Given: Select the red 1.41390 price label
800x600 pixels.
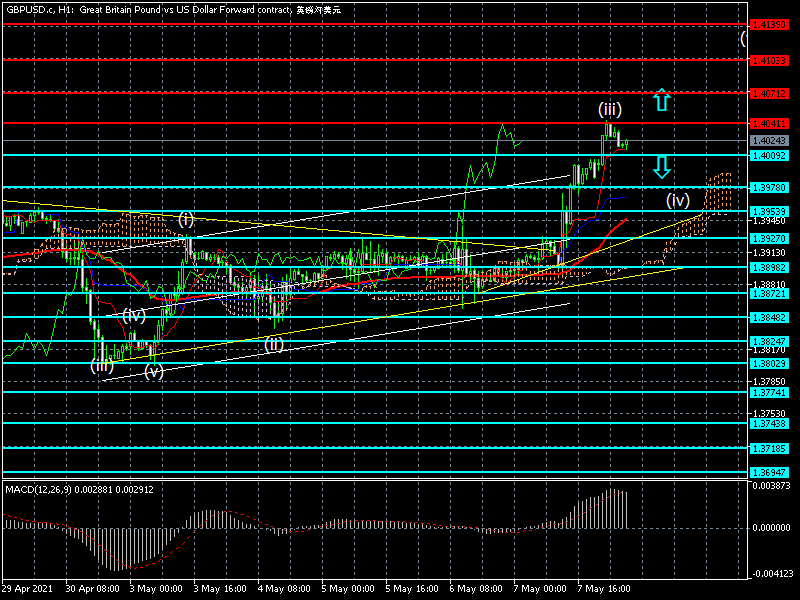Looking at the screenshot, I should pyautogui.click(x=769, y=25).
